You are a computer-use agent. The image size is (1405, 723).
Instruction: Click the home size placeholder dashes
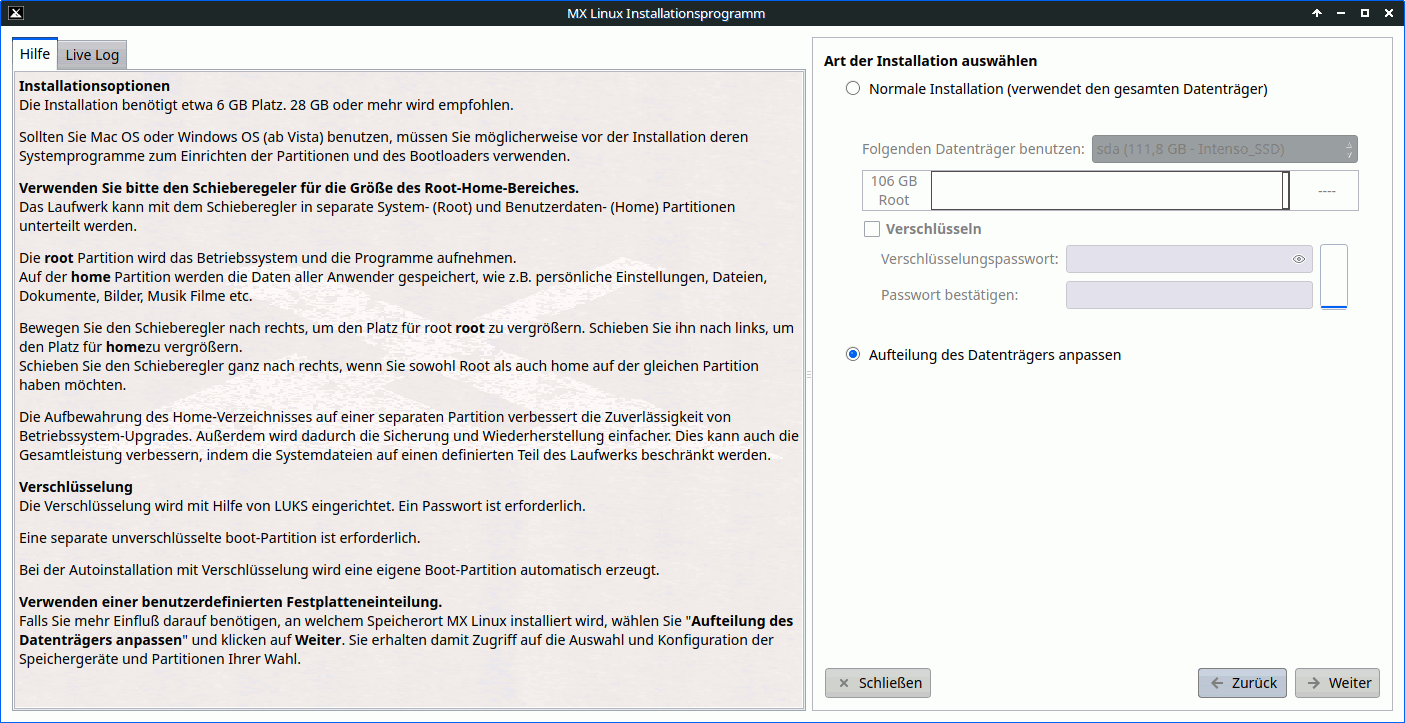(1327, 191)
